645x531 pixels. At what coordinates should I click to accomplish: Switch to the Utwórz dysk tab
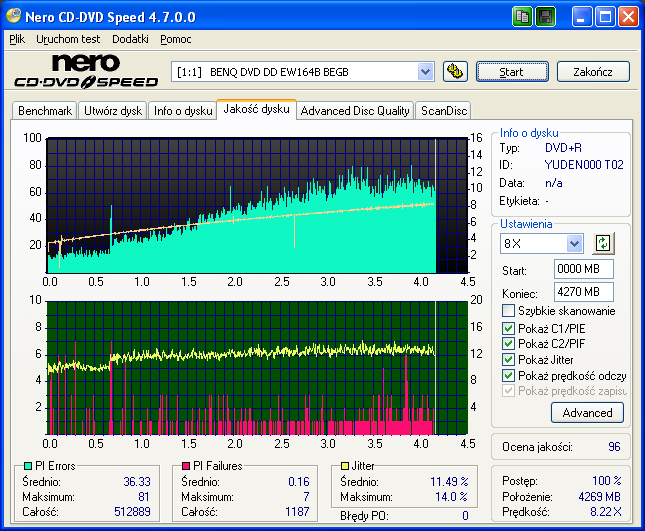(x=113, y=111)
